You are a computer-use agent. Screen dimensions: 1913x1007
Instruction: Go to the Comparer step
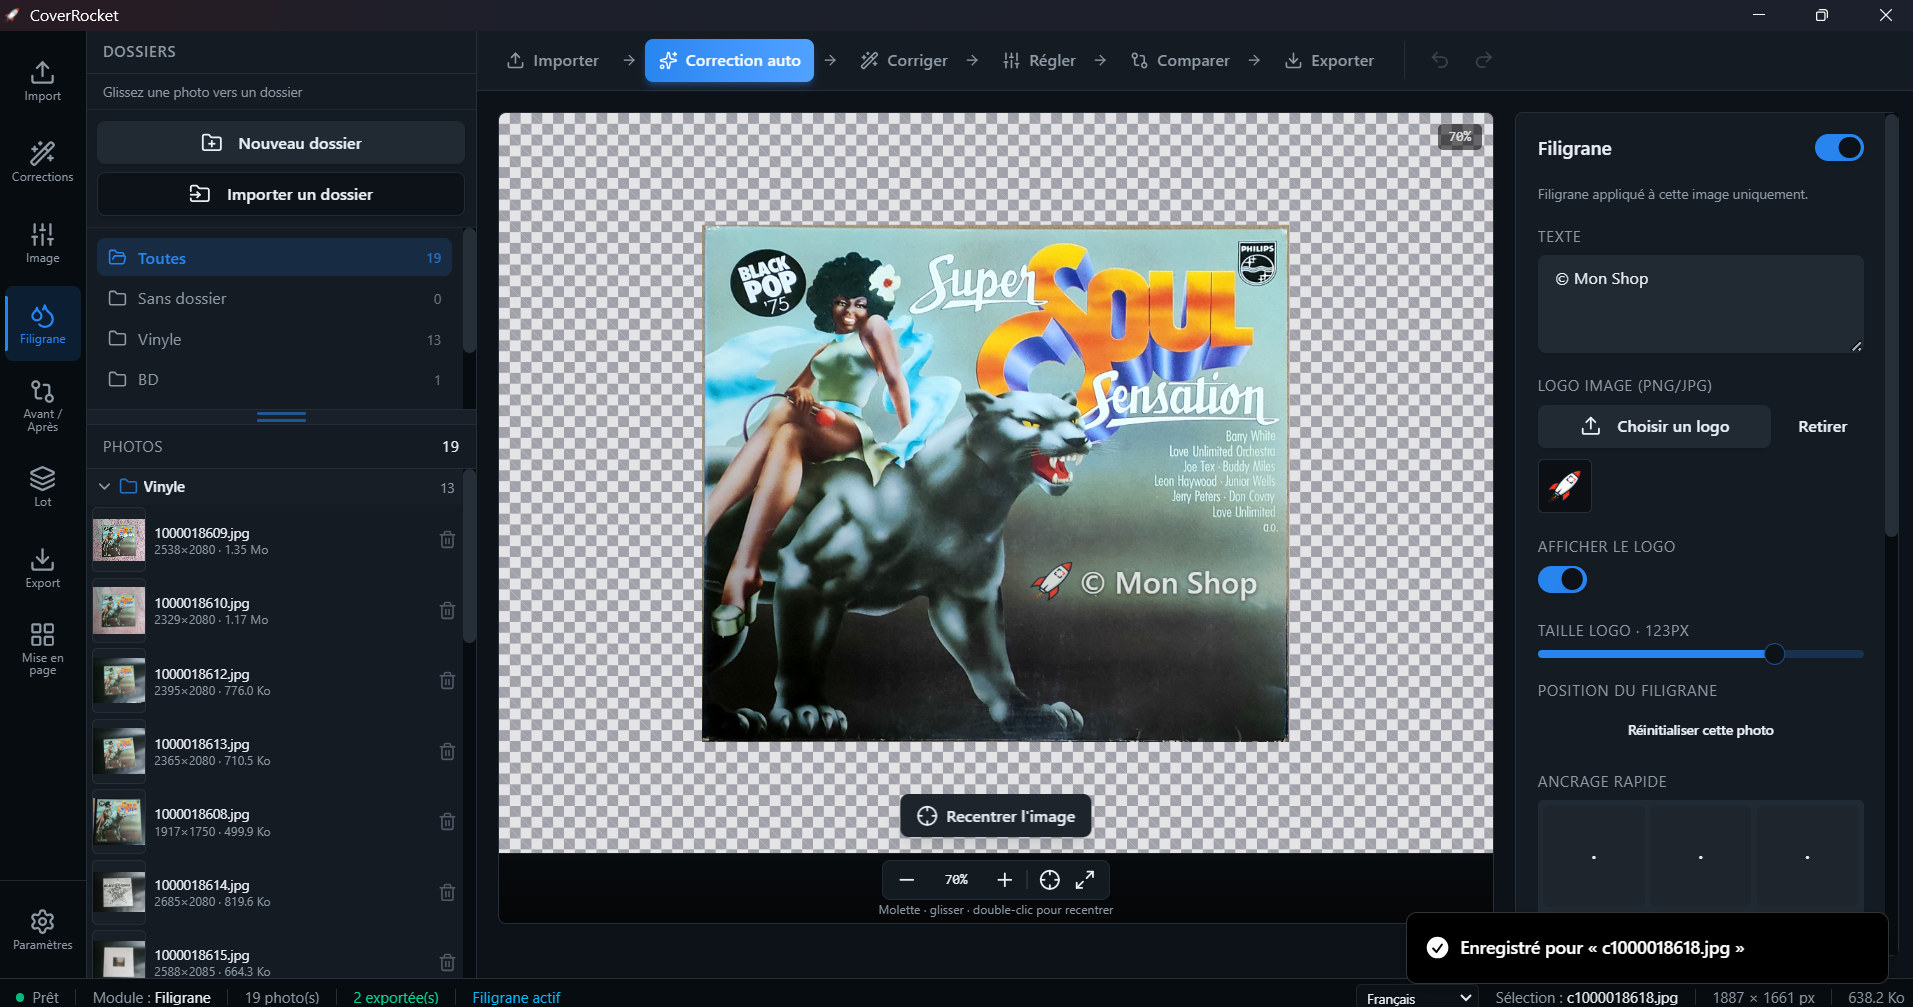tap(1180, 60)
